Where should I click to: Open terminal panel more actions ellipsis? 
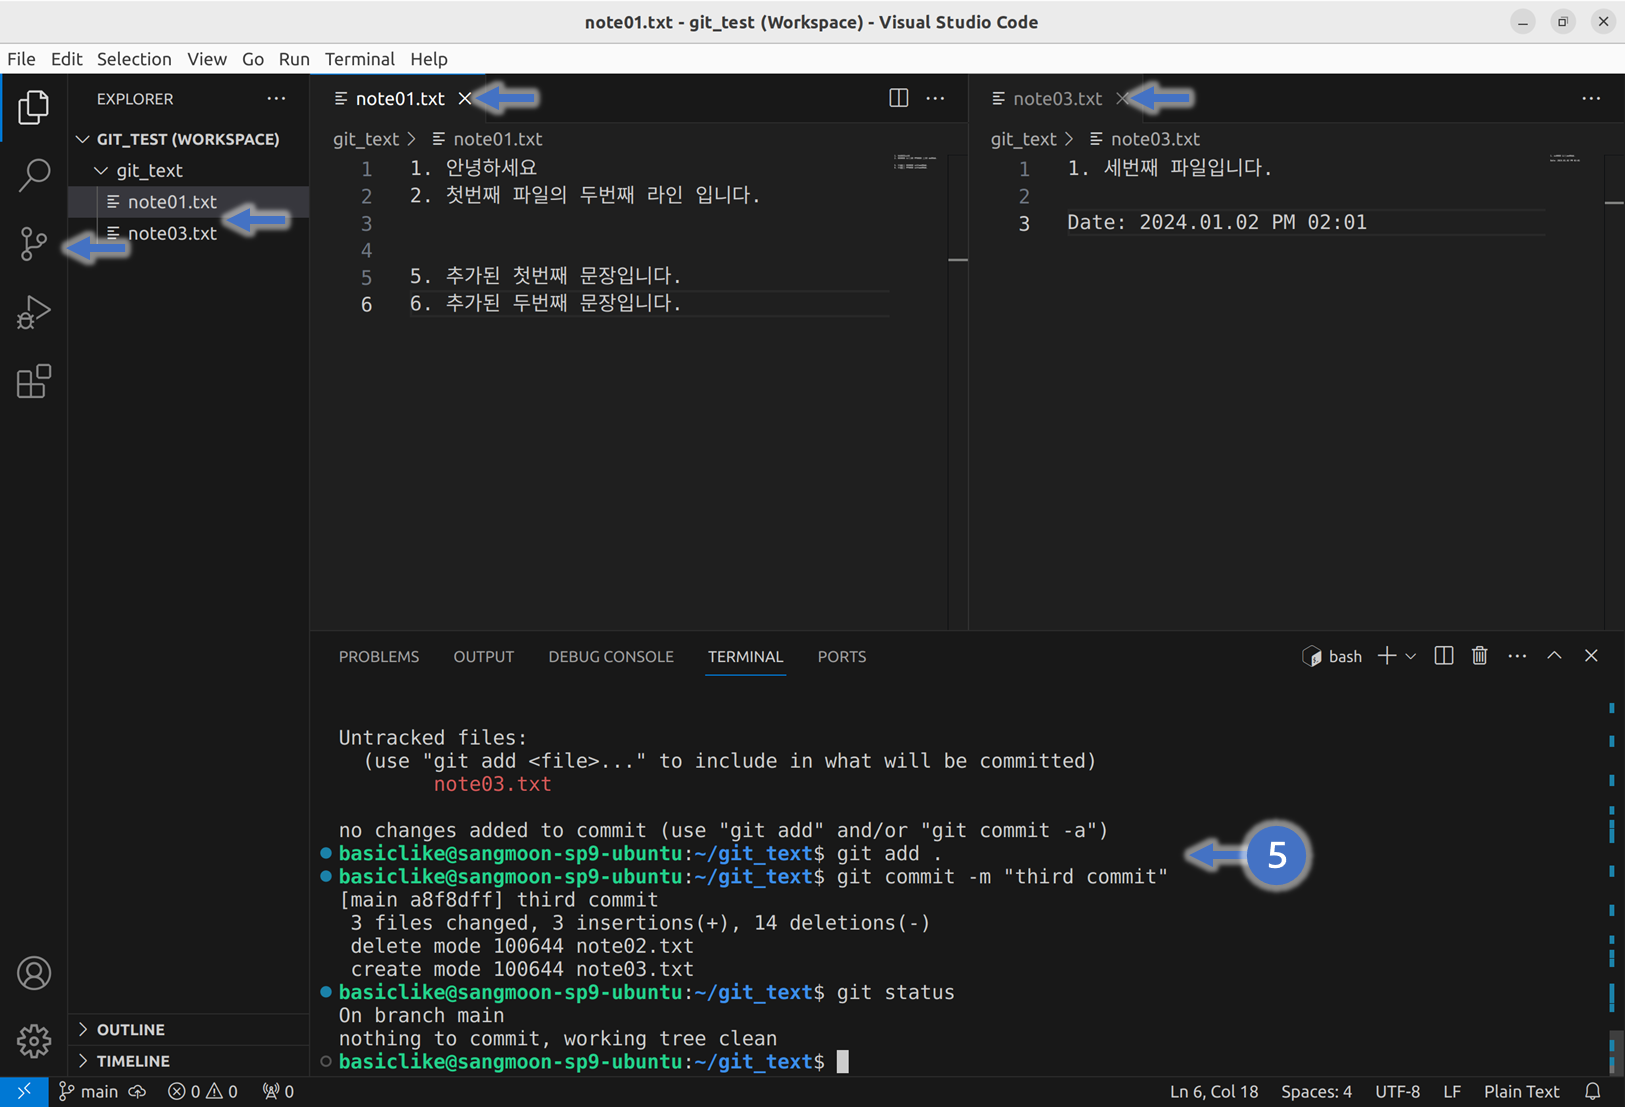[x=1517, y=656]
